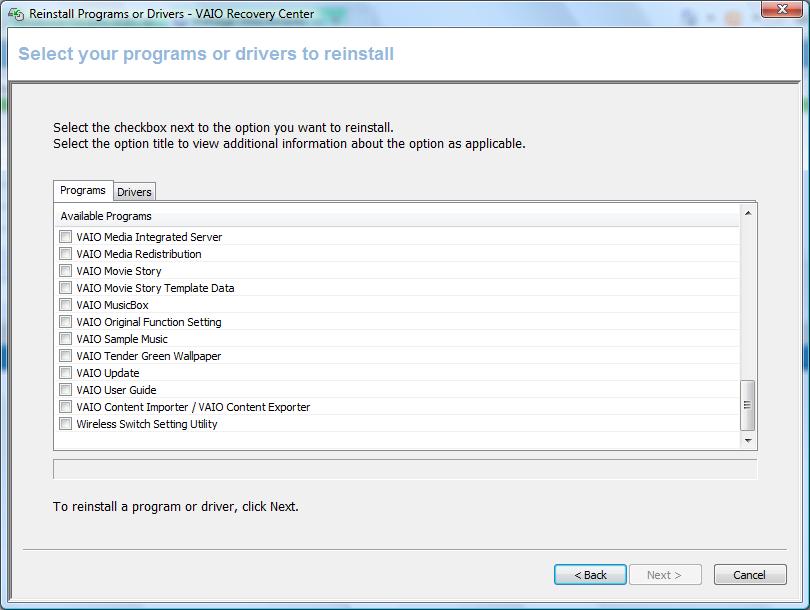Check VAIO Tender Green Wallpaper checkbox
Screen dimensions: 810x610
[66, 356]
